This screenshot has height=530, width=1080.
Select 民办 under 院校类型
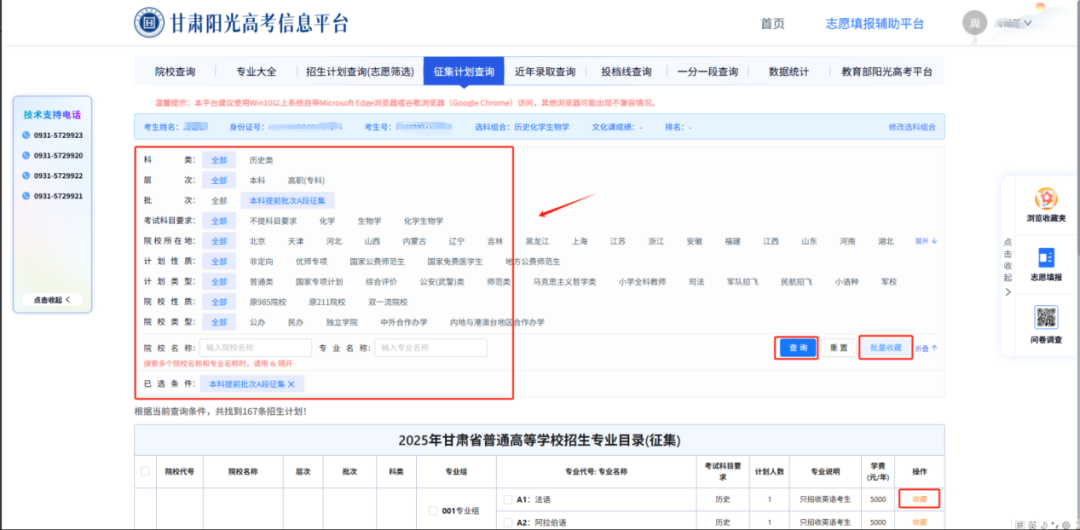tap(295, 322)
